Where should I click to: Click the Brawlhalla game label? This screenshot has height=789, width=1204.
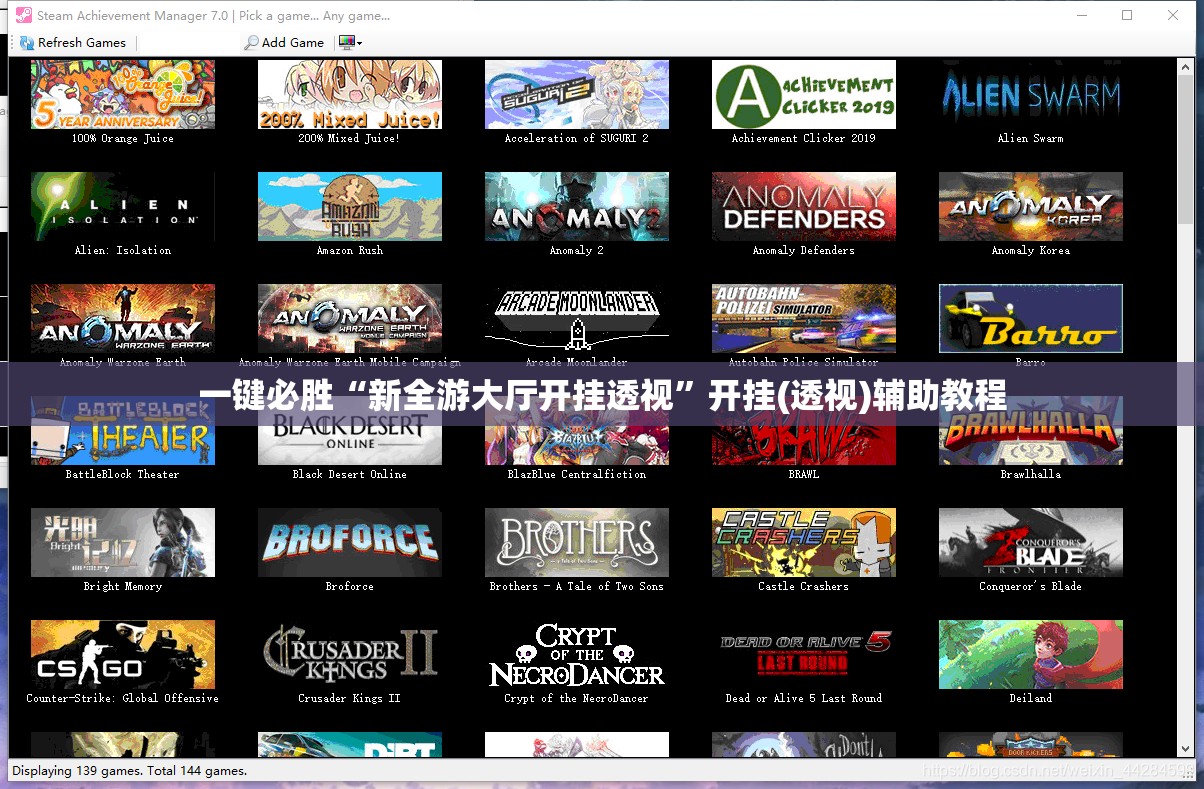1031,474
